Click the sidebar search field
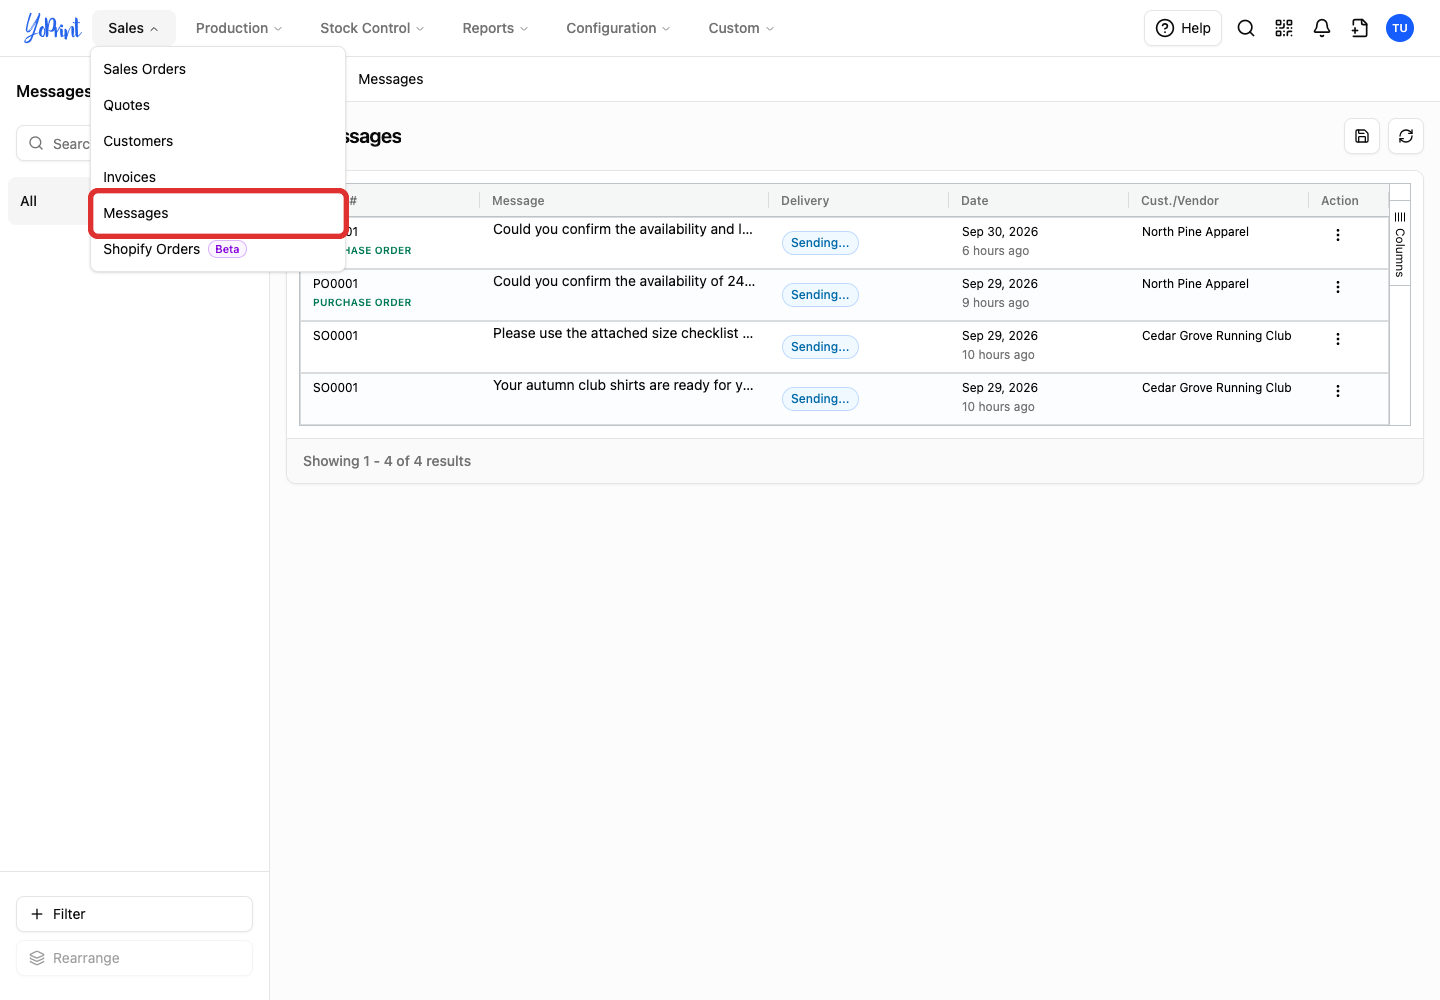 pyautogui.click(x=55, y=143)
